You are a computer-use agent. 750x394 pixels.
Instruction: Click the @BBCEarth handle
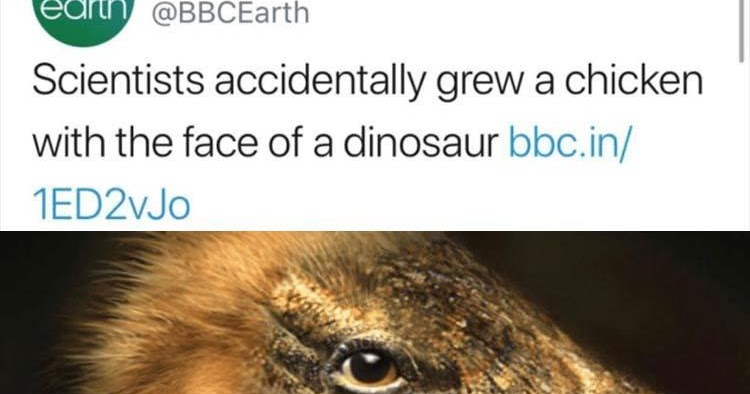(231, 13)
